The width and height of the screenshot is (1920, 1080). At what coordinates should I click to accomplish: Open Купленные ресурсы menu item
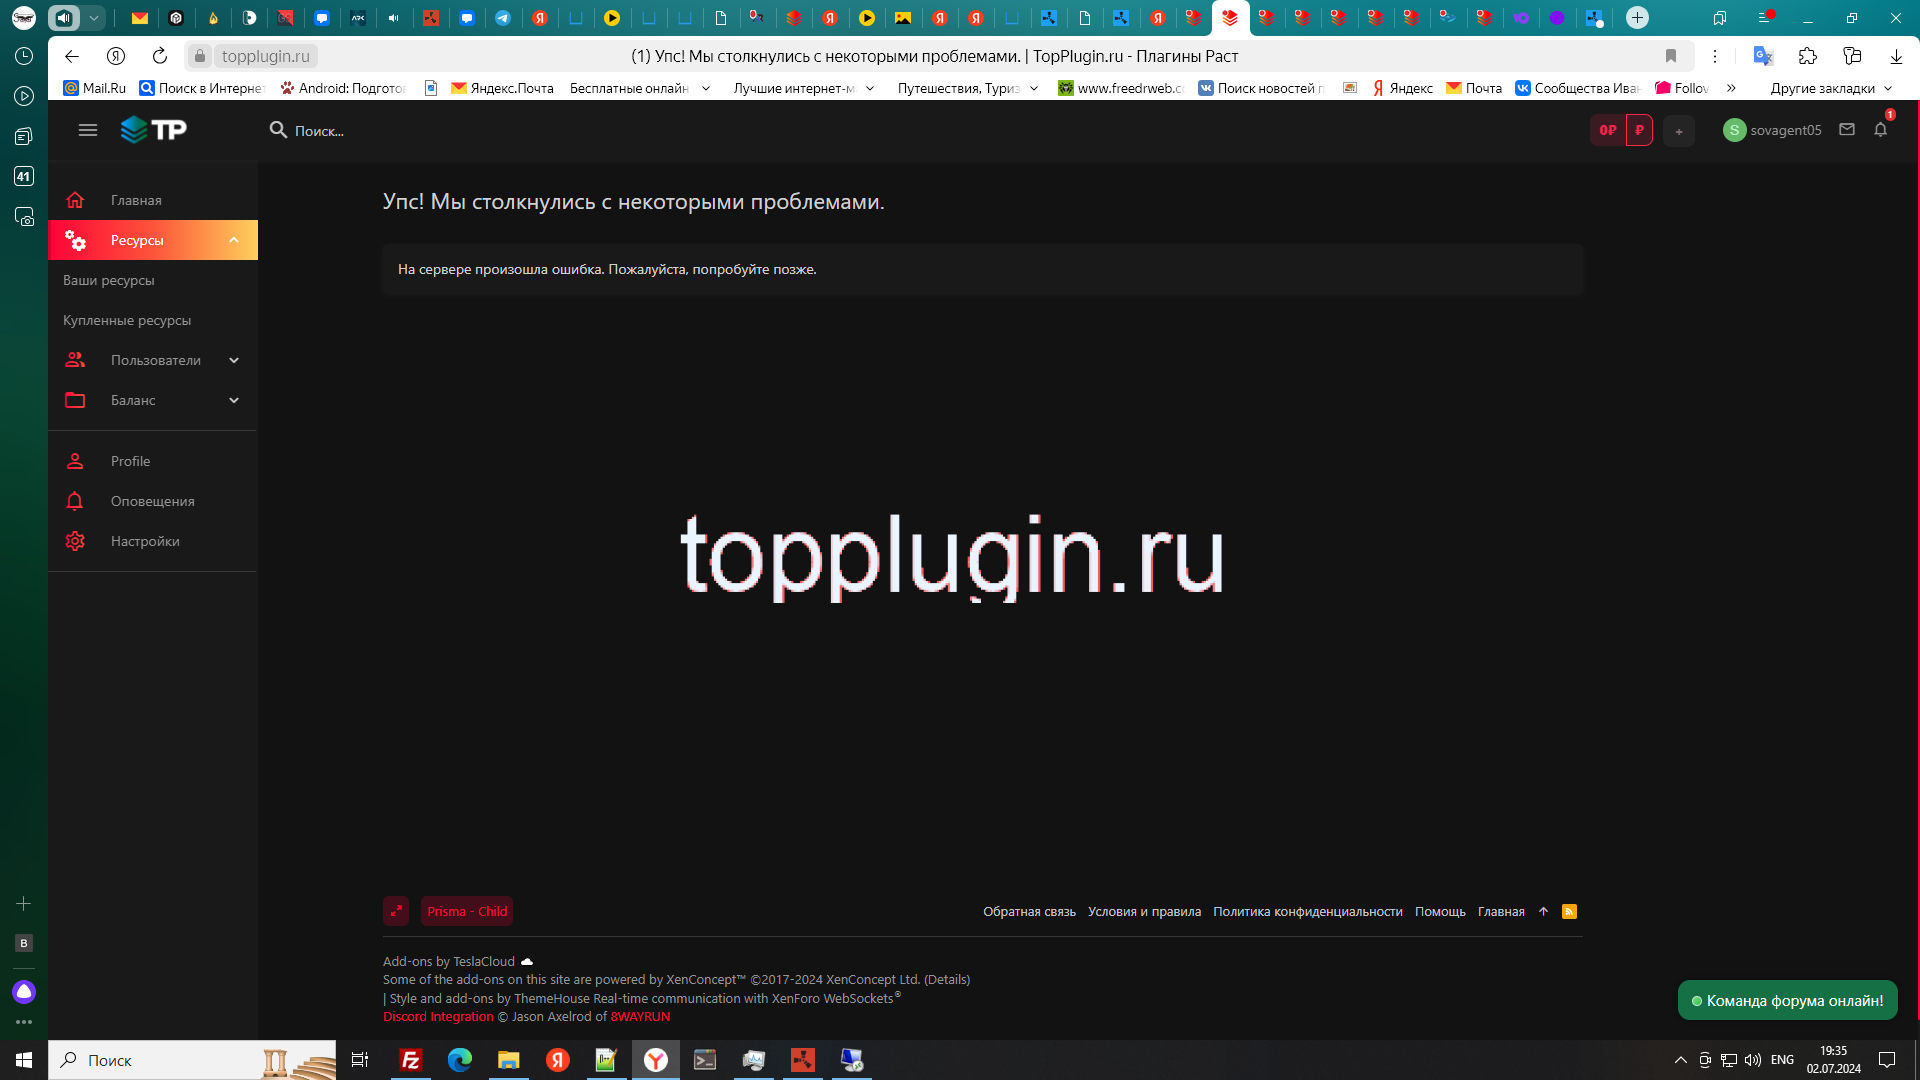click(126, 320)
